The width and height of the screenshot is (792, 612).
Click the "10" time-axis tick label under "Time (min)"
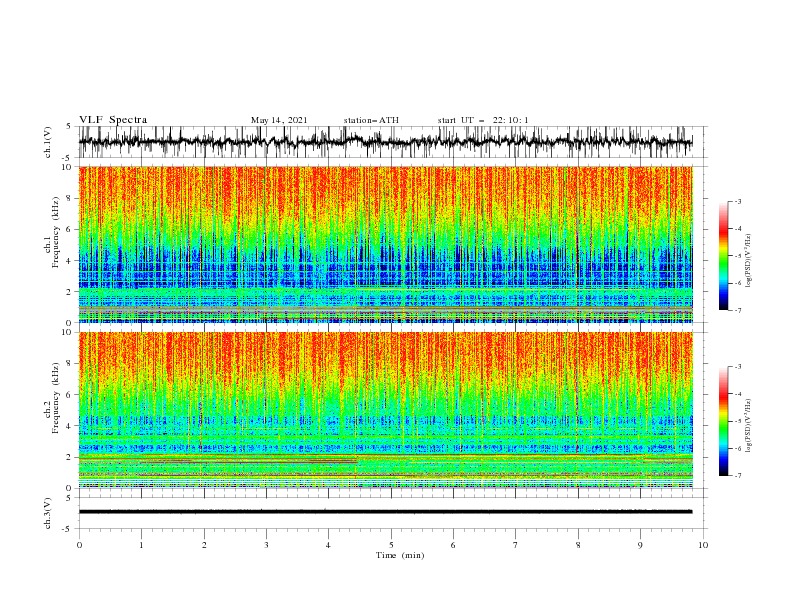click(x=703, y=545)
